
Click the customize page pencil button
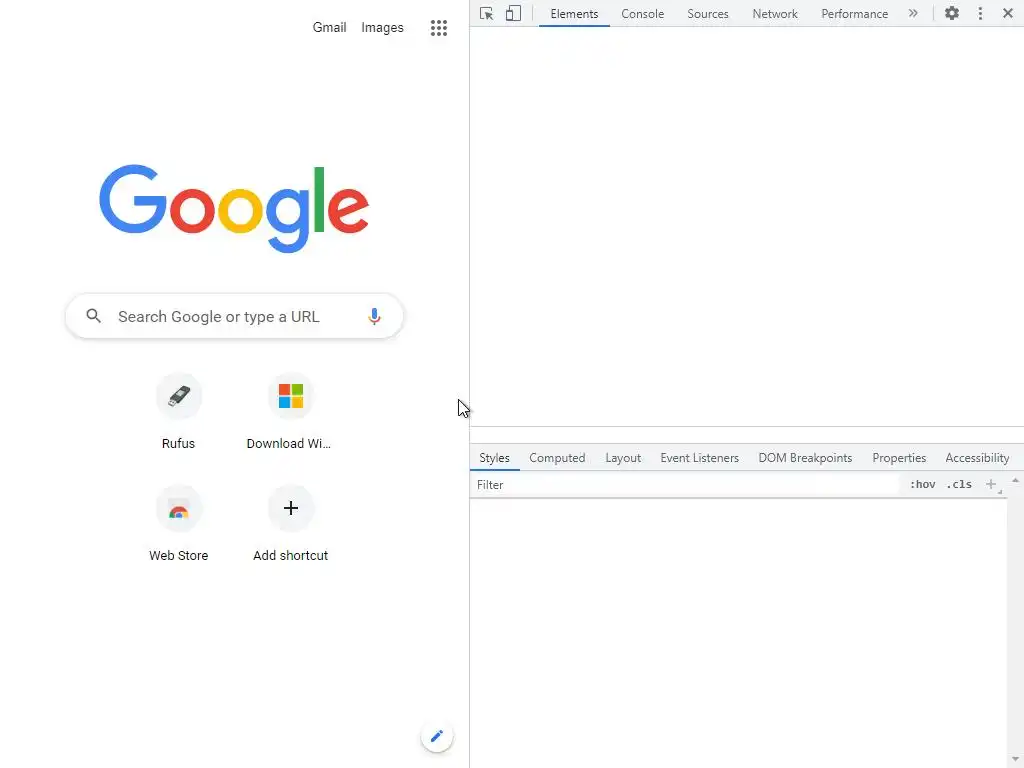coord(437,737)
